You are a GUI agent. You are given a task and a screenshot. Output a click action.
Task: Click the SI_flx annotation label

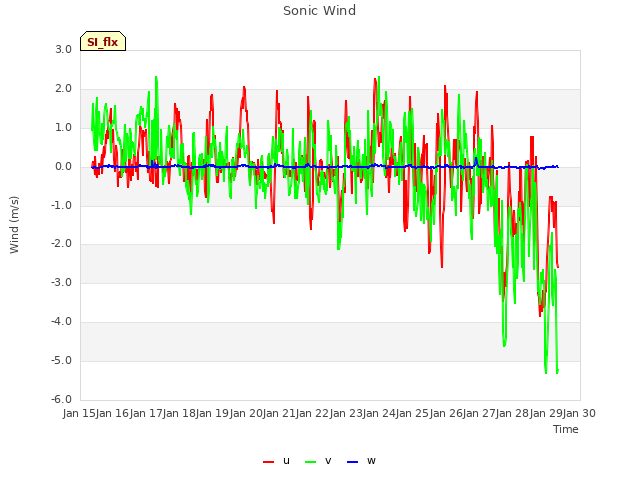tap(103, 41)
